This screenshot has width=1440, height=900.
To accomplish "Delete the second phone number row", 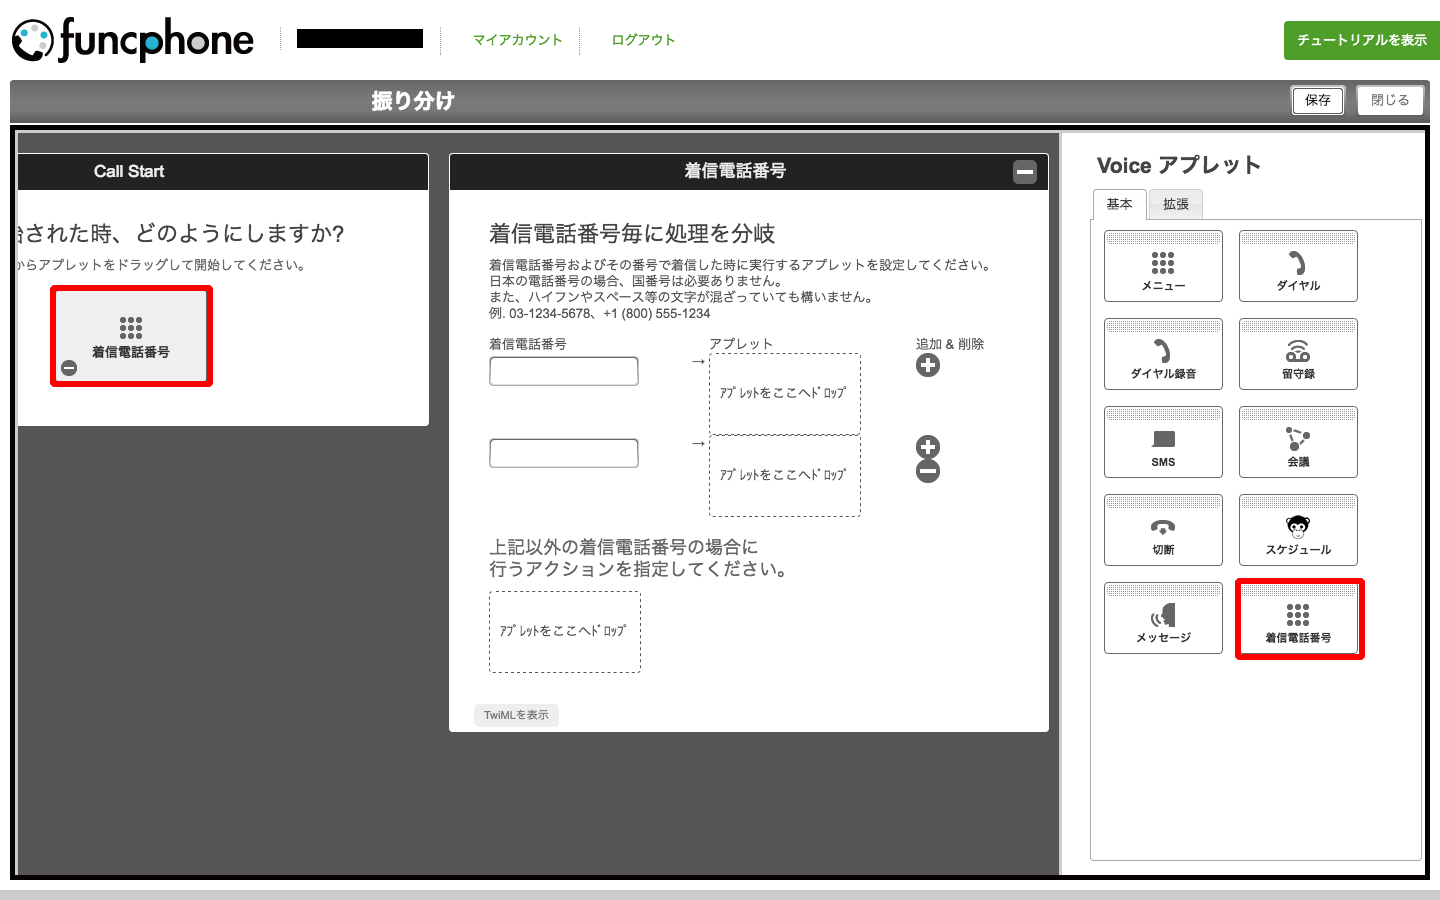I will [928, 472].
